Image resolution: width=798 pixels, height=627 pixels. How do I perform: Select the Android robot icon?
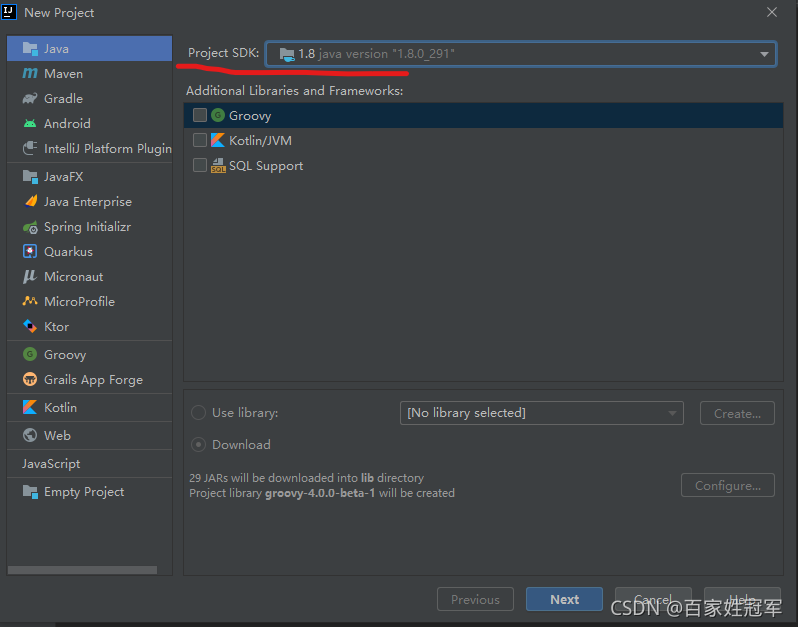pyautogui.click(x=30, y=124)
